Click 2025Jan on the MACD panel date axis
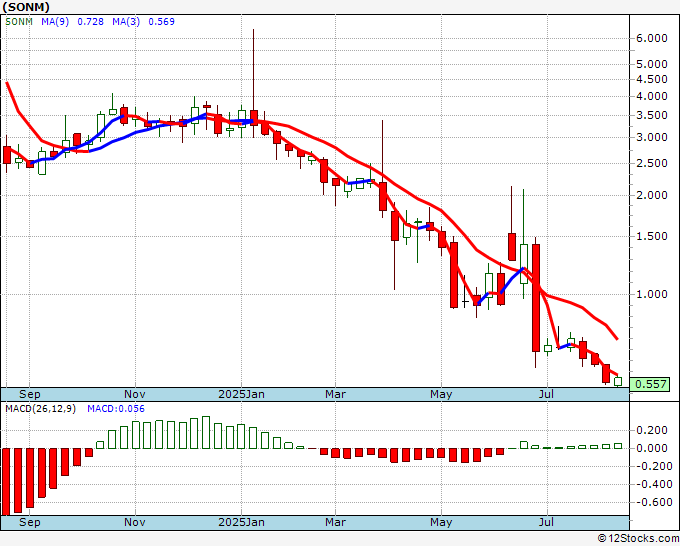This screenshot has width=680, height=546. 242,522
